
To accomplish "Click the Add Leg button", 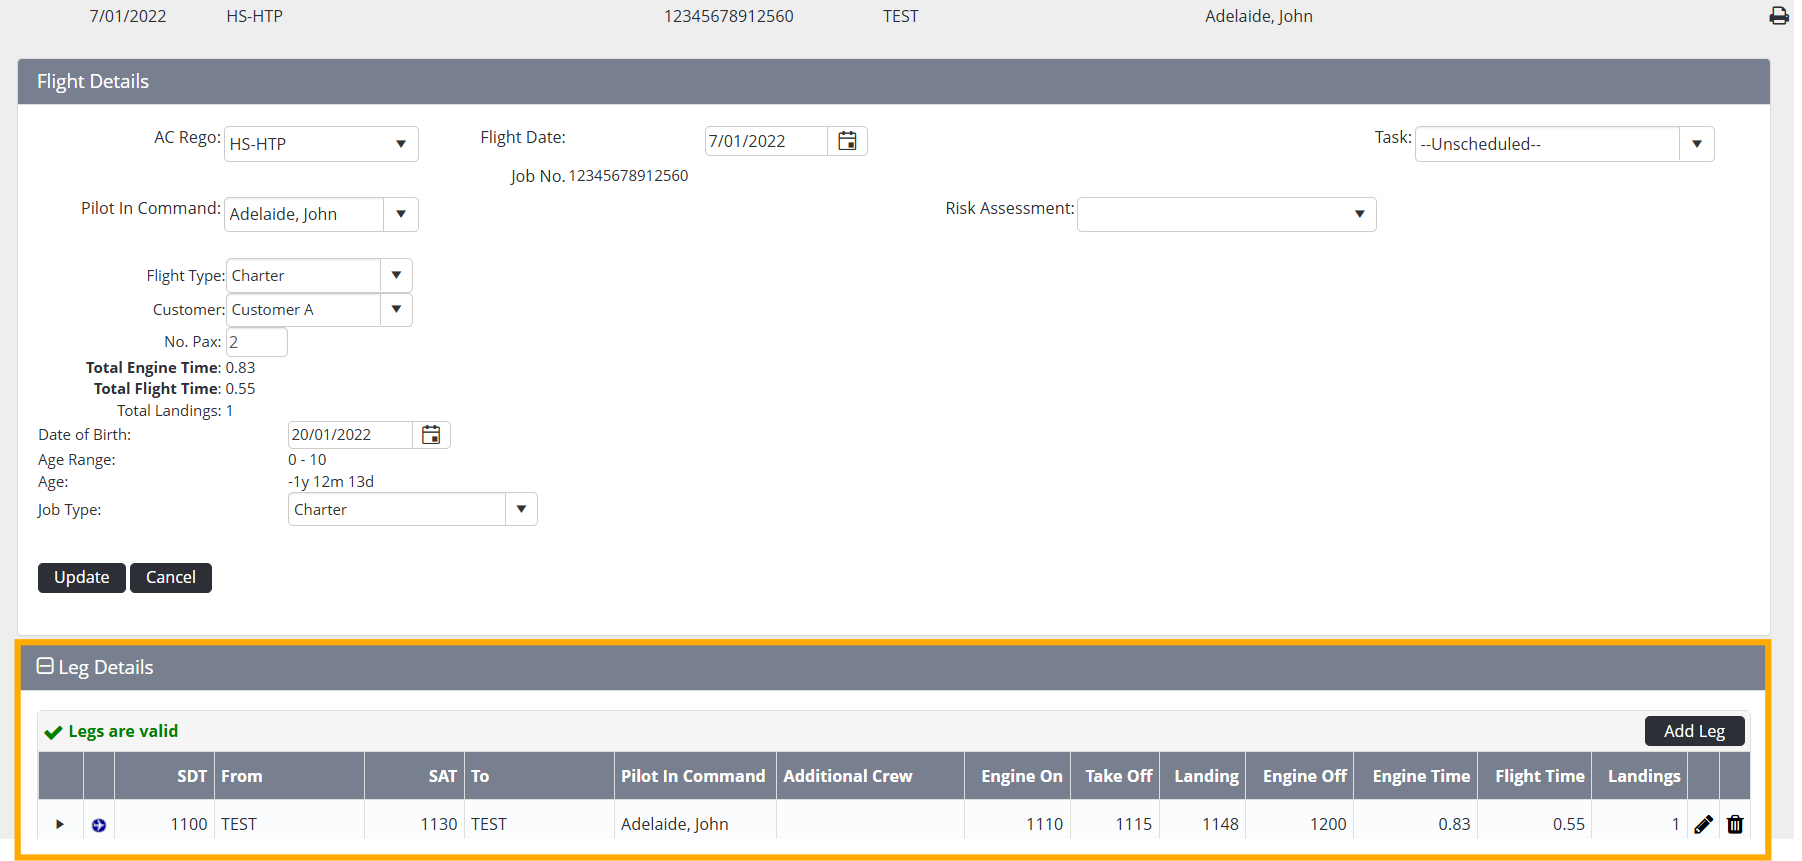I will click(x=1694, y=731).
